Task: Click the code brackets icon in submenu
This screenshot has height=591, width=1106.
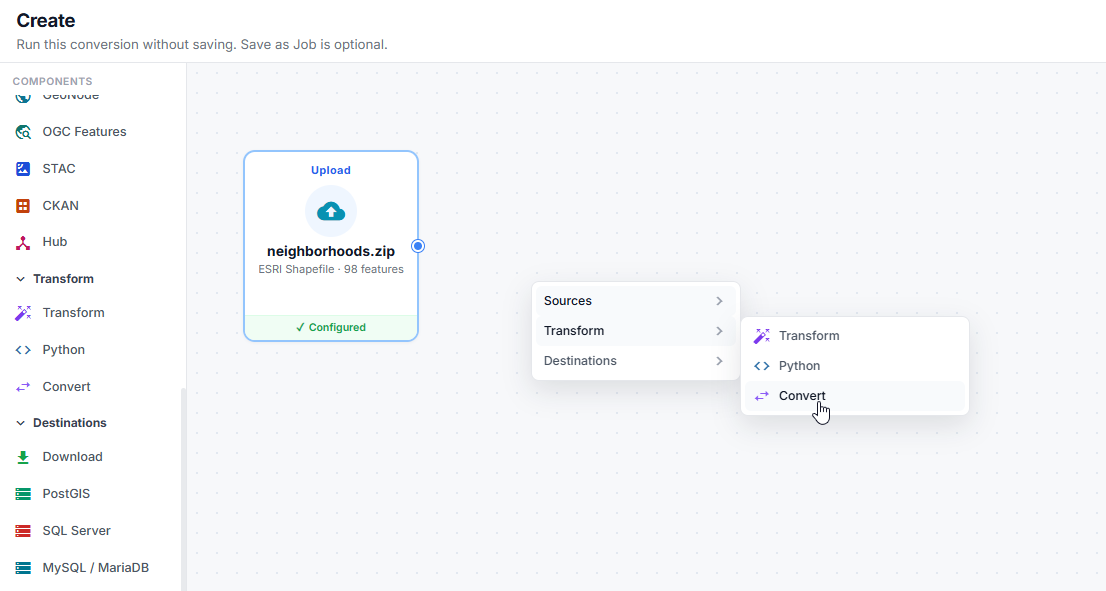Action: point(762,366)
